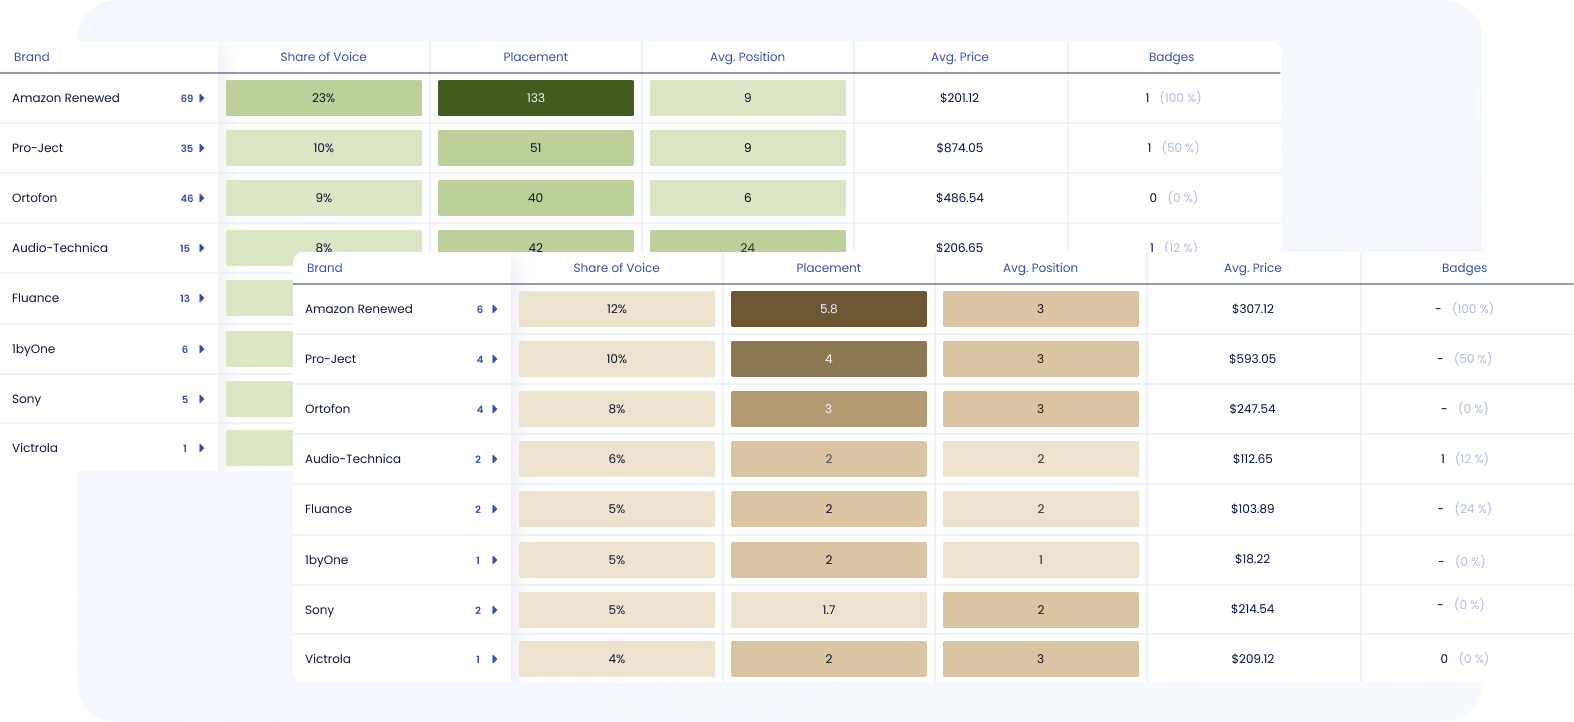Click the 9% Share of Voice green cell
1574x722 pixels.
click(324, 198)
